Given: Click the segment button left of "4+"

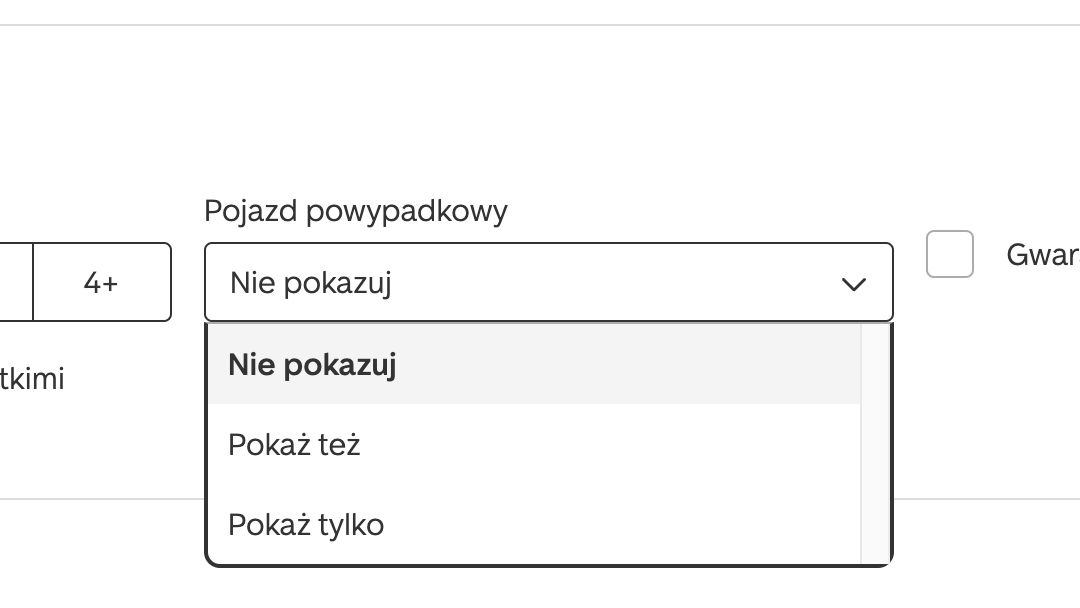Looking at the screenshot, I should coord(16,283).
